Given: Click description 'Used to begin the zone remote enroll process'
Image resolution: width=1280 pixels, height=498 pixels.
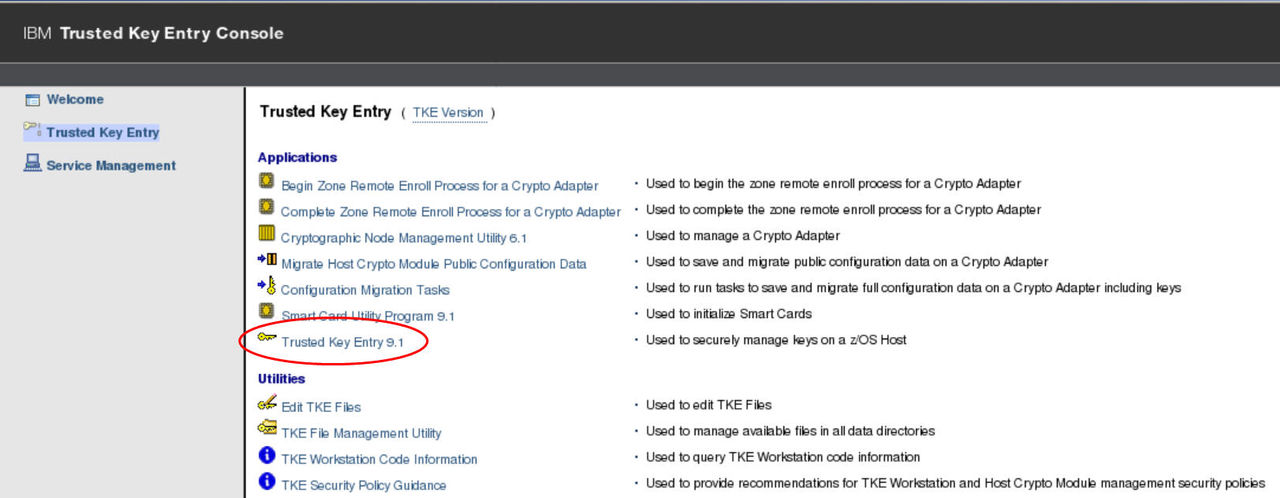Looking at the screenshot, I should click(x=833, y=184).
